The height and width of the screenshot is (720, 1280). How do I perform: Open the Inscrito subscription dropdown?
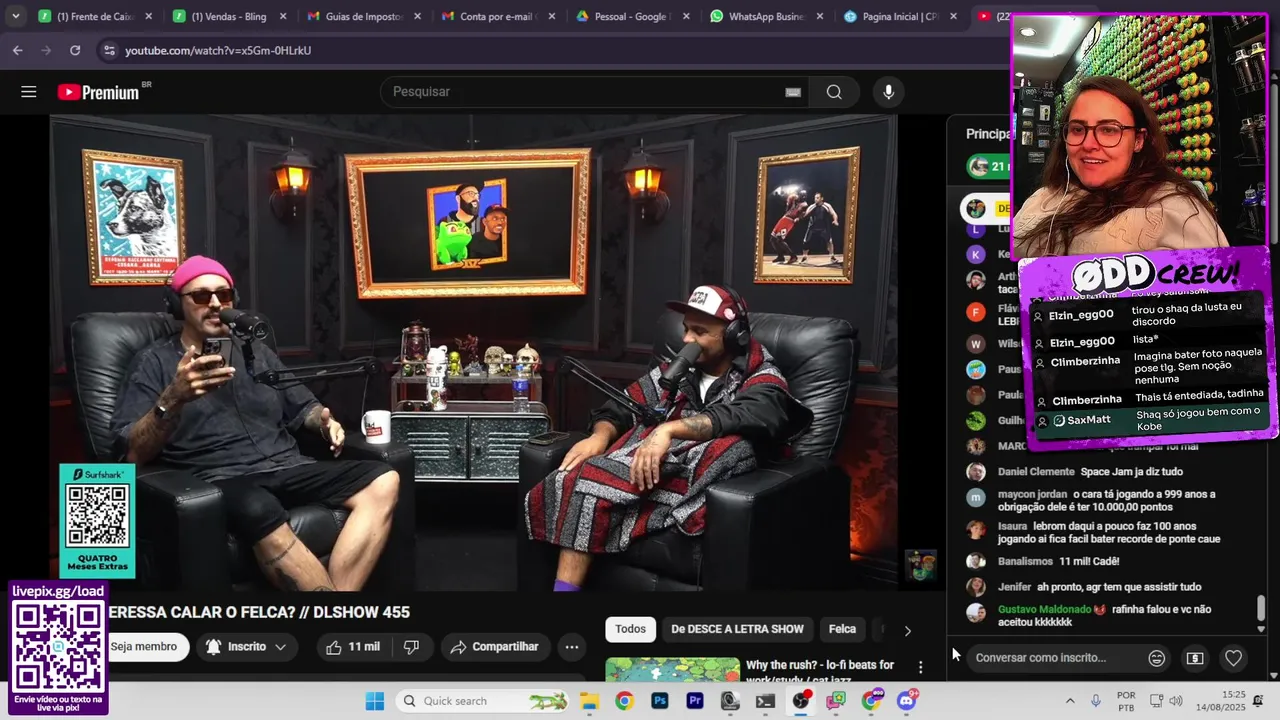(x=246, y=647)
